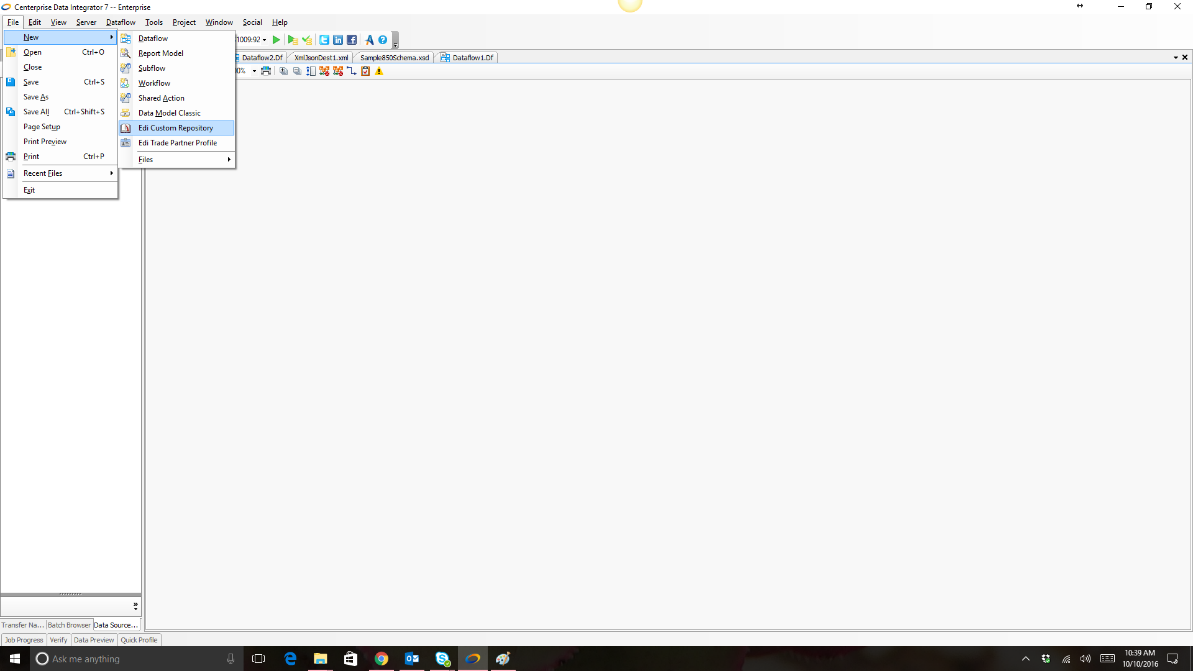The height and width of the screenshot is (671, 1193).
Task: Click the green Start job play icon
Action: coord(277,40)
